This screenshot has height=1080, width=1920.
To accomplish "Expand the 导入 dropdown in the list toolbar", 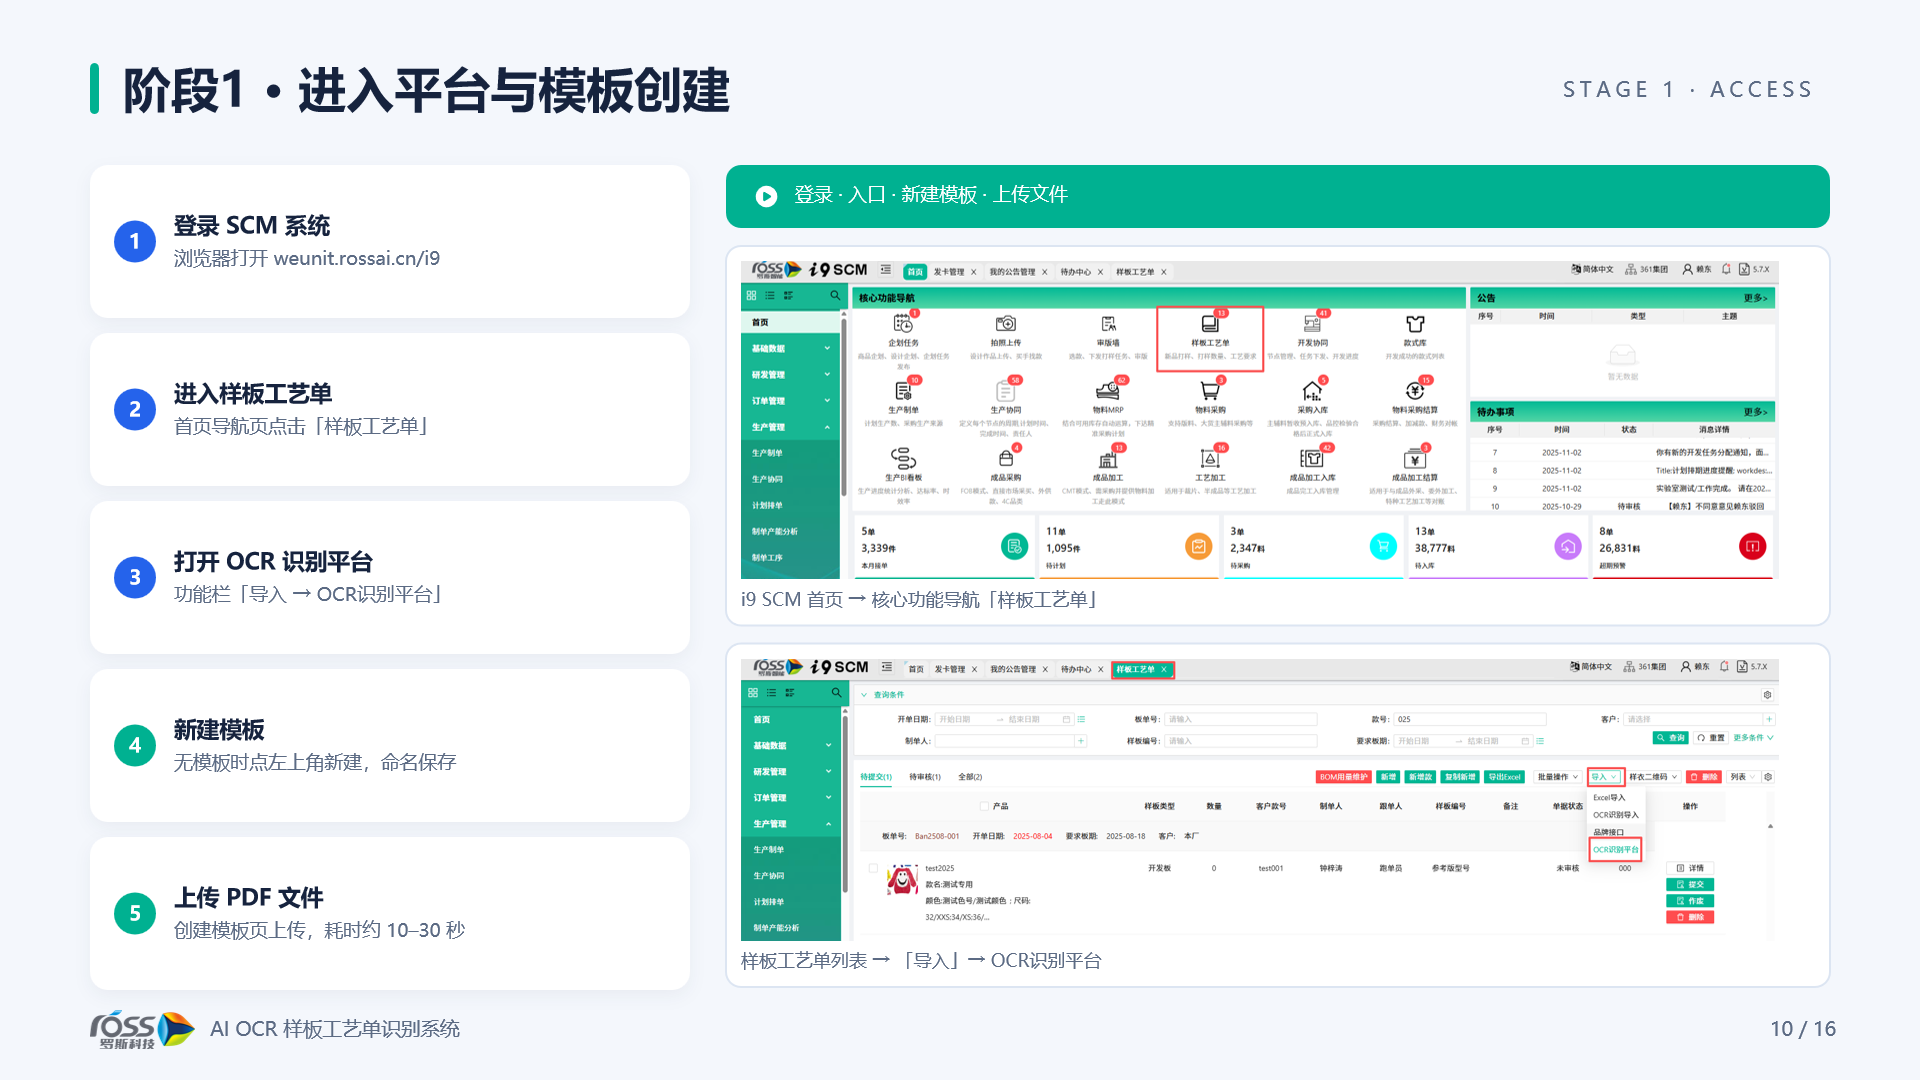I will click(x=1606, y=777).
